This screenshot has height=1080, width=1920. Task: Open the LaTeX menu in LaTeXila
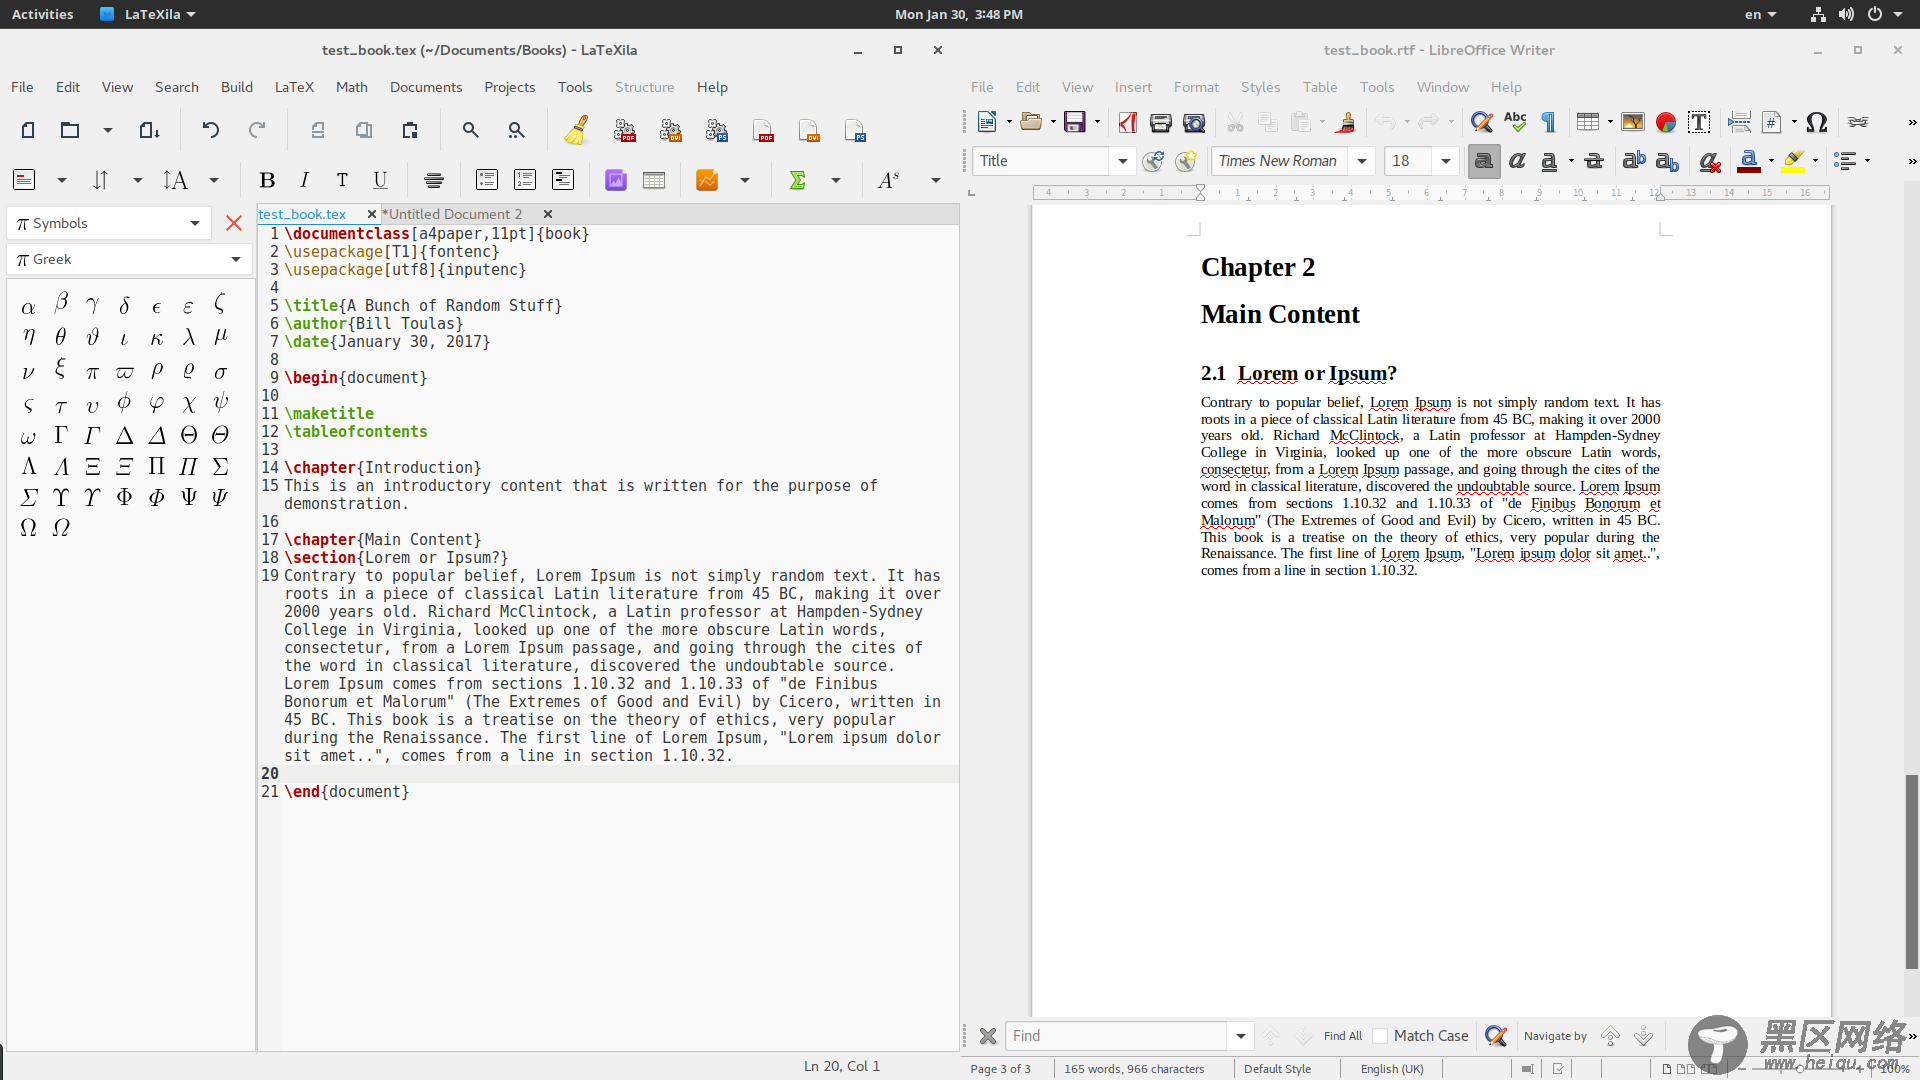(294, 87)
